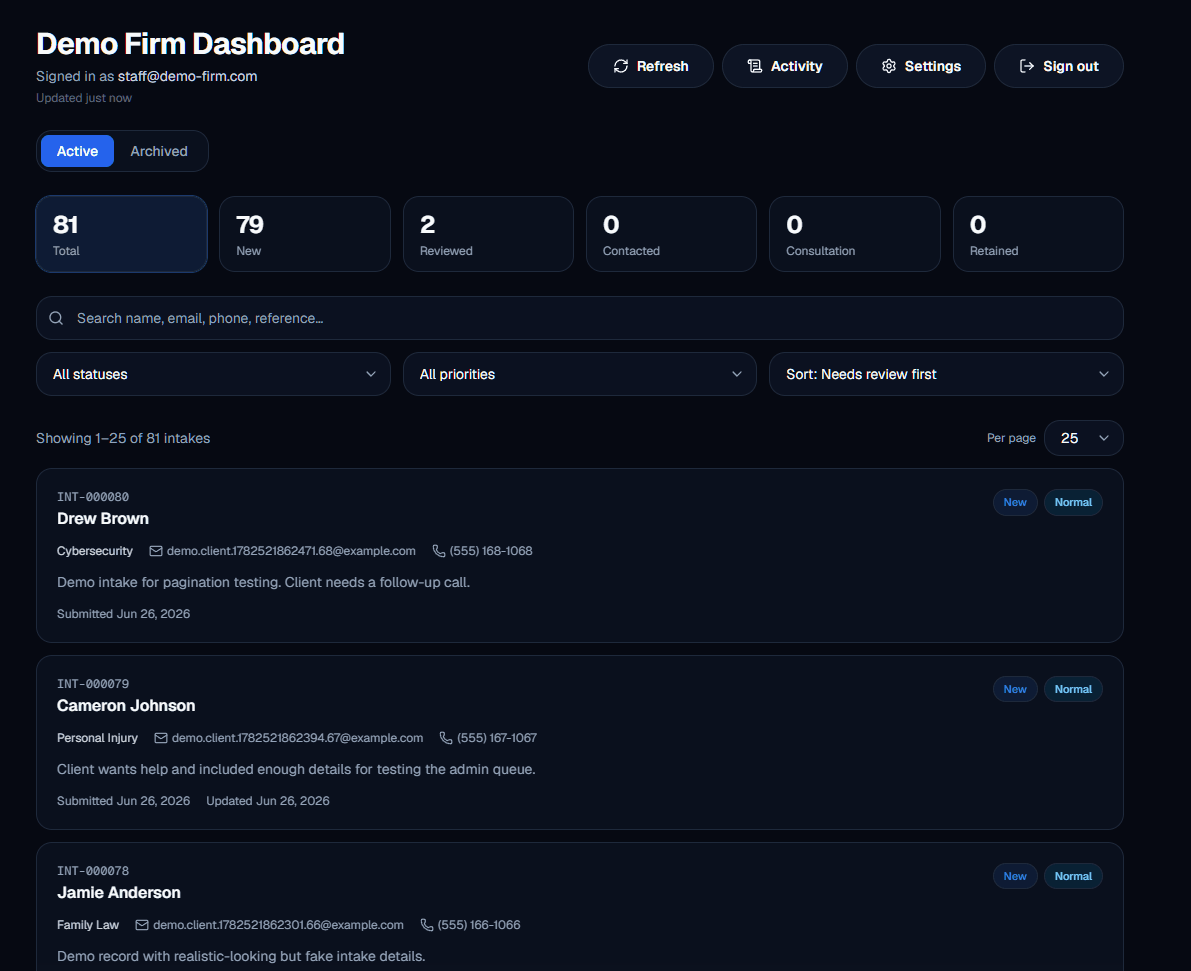Click the phone icon on Drew Brown's card
This screenshot has height=971, width=1191.
pyautogui.click(x=439, y=551)
